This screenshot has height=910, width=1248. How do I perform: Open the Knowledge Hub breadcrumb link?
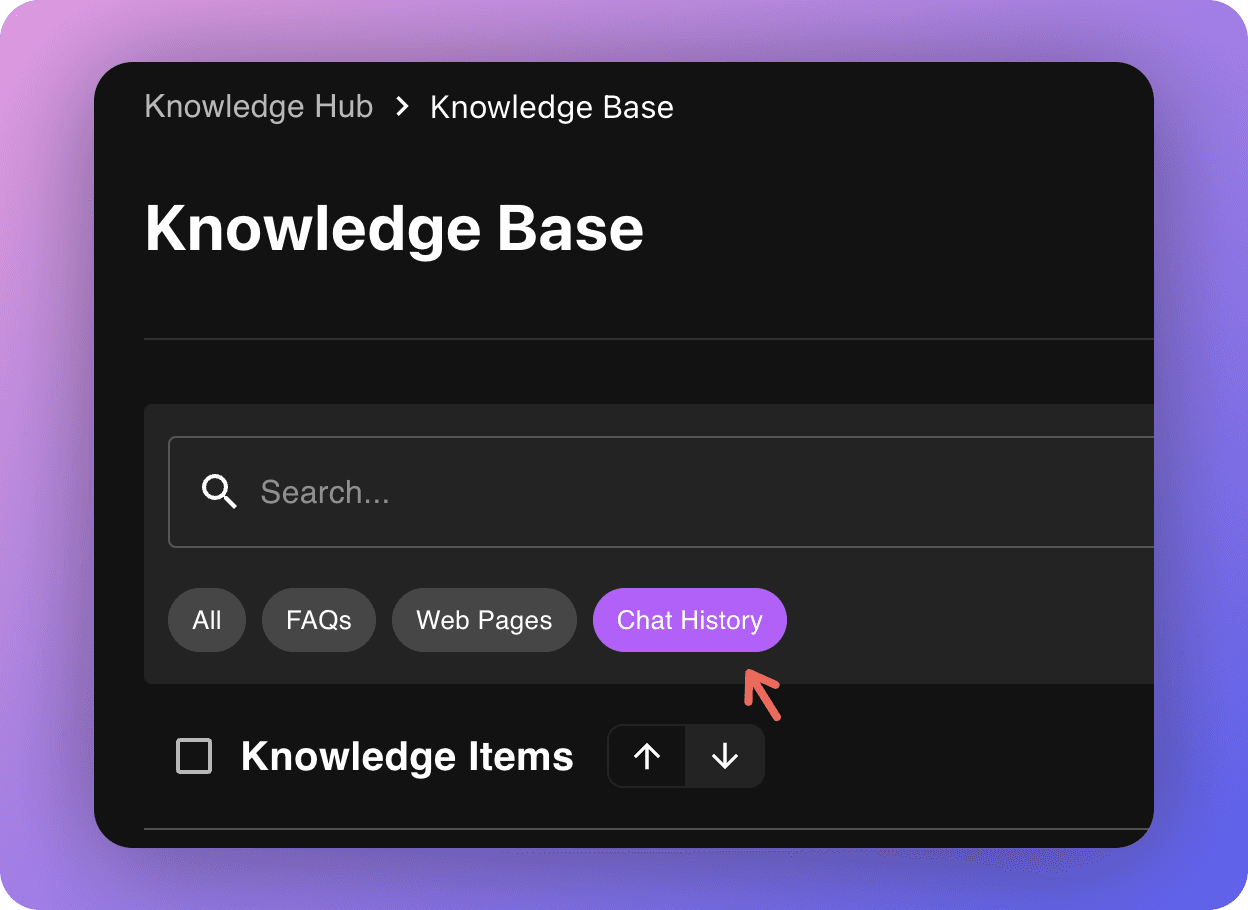[x=259, y=106]
